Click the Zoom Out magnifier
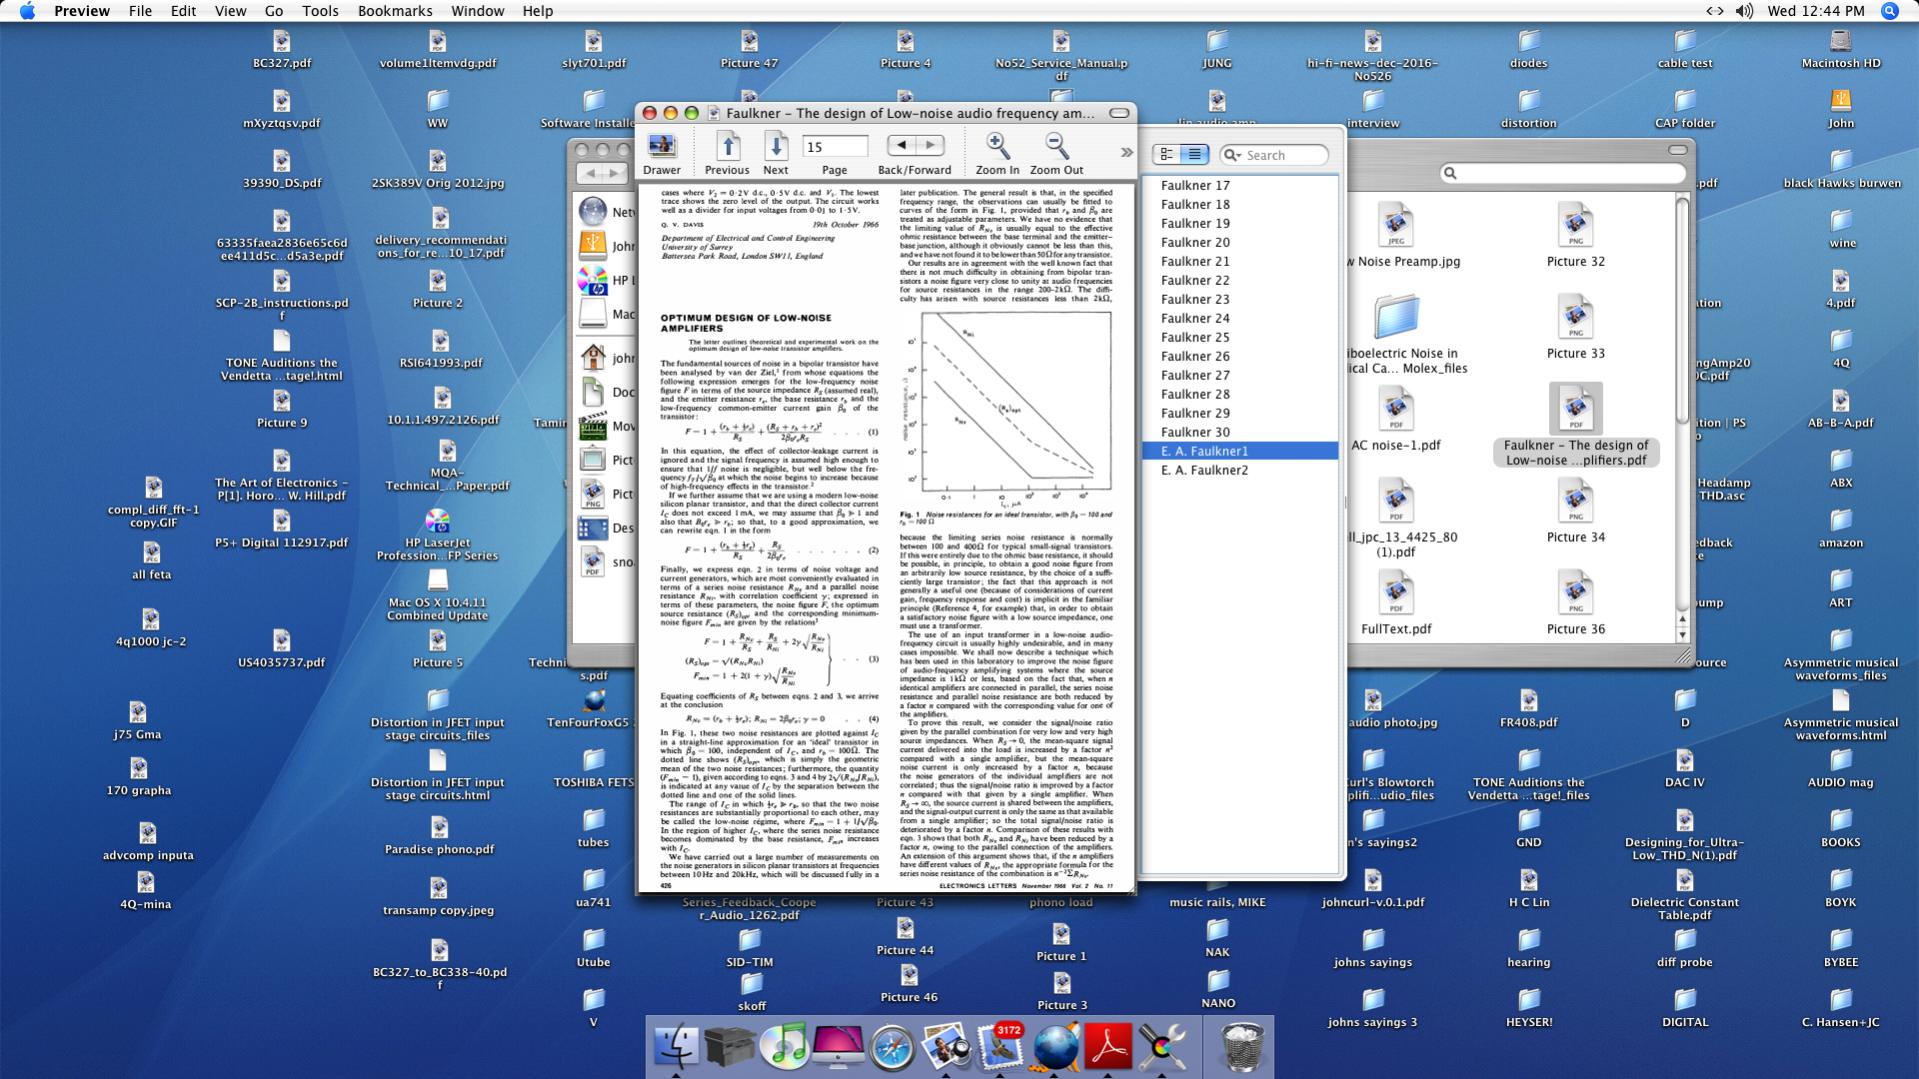 [x=1056, y=154]
